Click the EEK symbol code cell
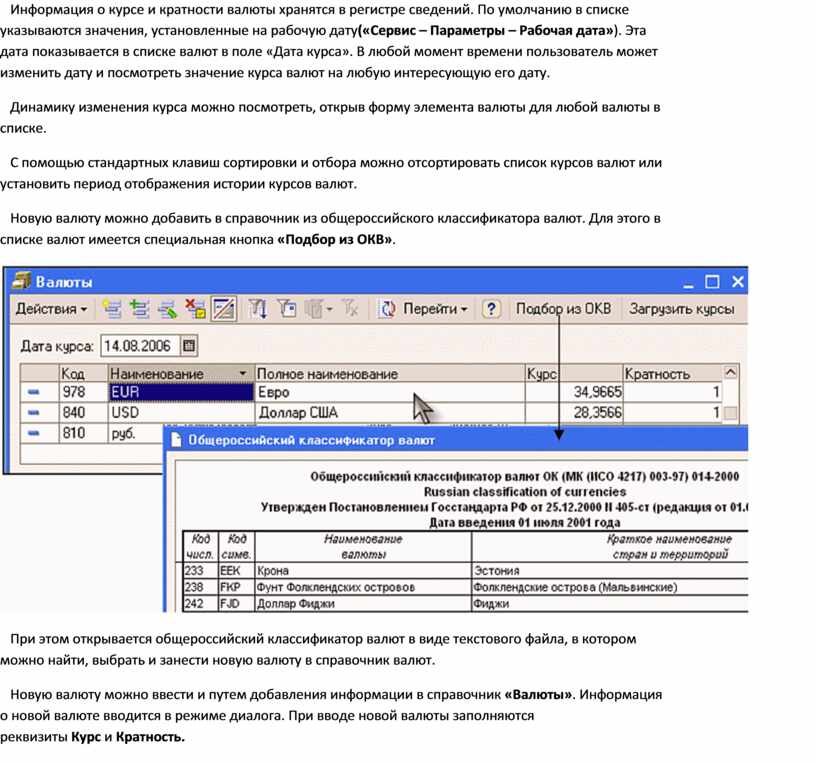The height and width of the screenshot is (763, 816). pyautogui.click(x=236, y=570)
